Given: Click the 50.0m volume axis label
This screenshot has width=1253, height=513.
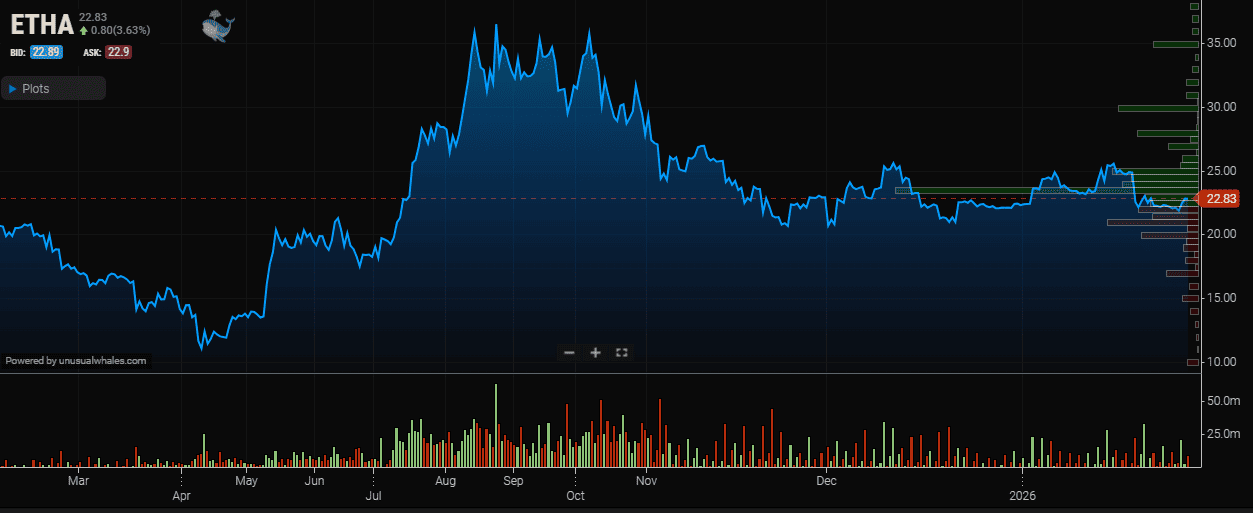Looking at the screenshot, I should coord(1224,400).
